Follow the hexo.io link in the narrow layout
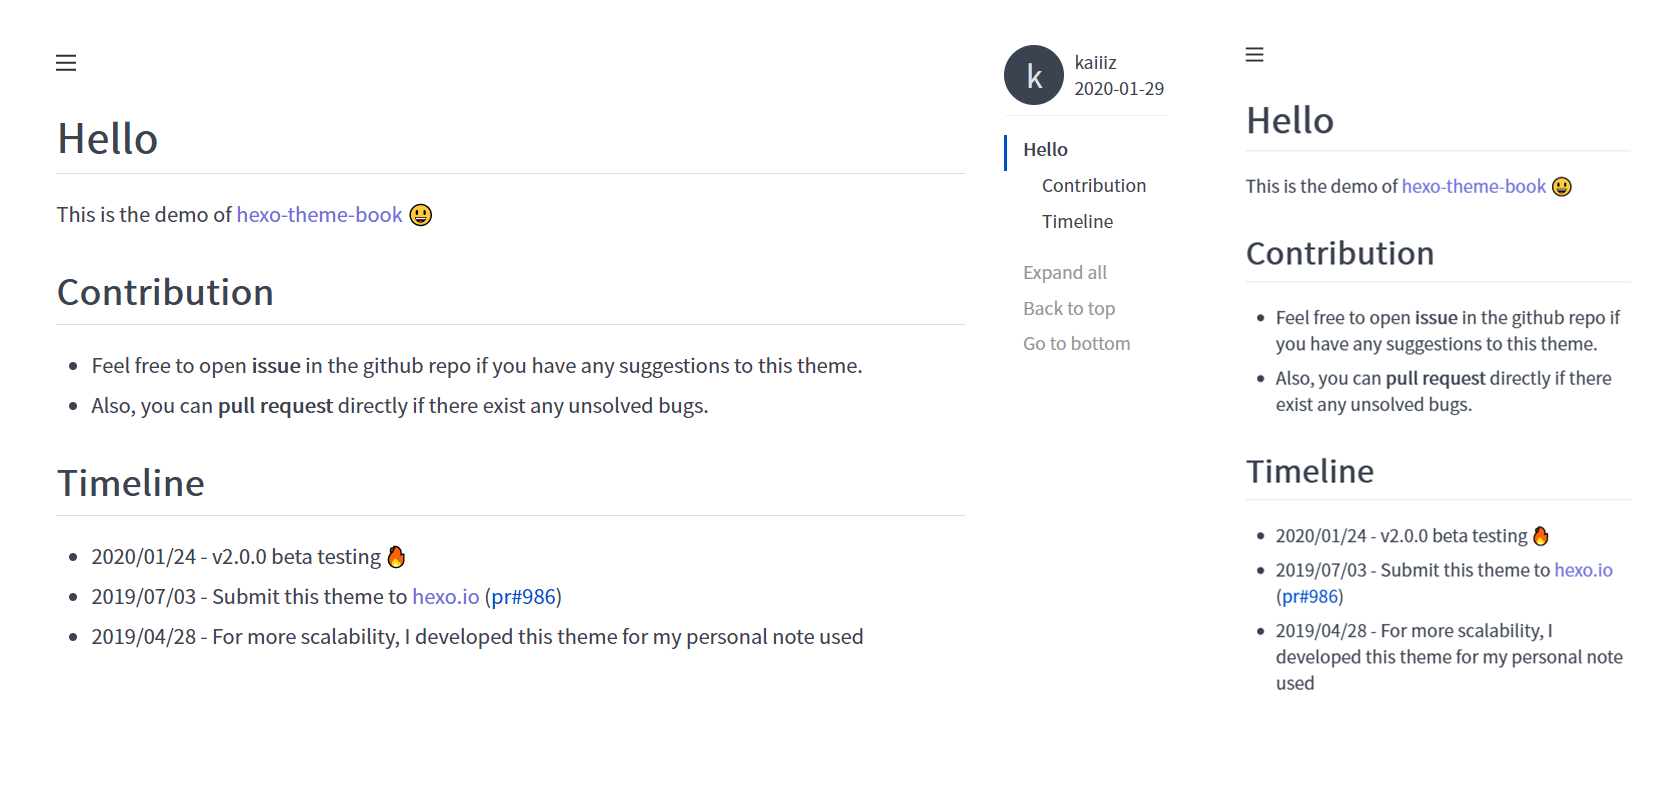This screenshot has width=1660, height=792. click(x=1583, y=570)
